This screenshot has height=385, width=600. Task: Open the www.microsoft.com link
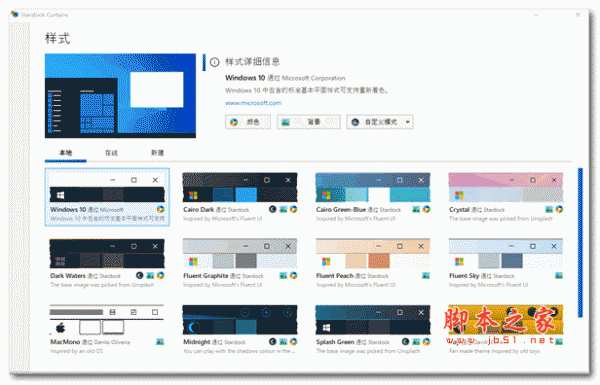[253, 103]
